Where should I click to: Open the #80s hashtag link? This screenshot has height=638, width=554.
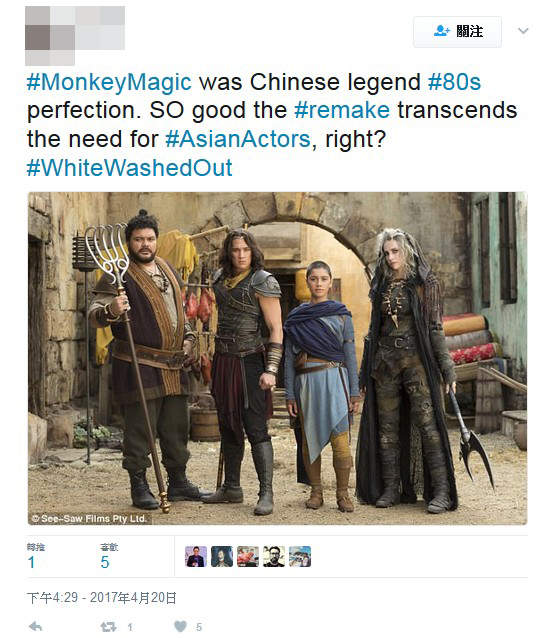tap(454, 82)
